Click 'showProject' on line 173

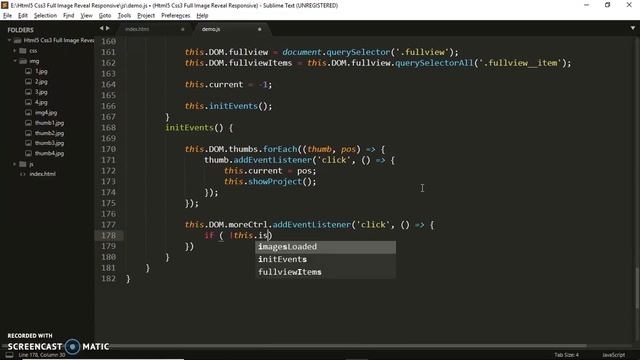(274, 182)
